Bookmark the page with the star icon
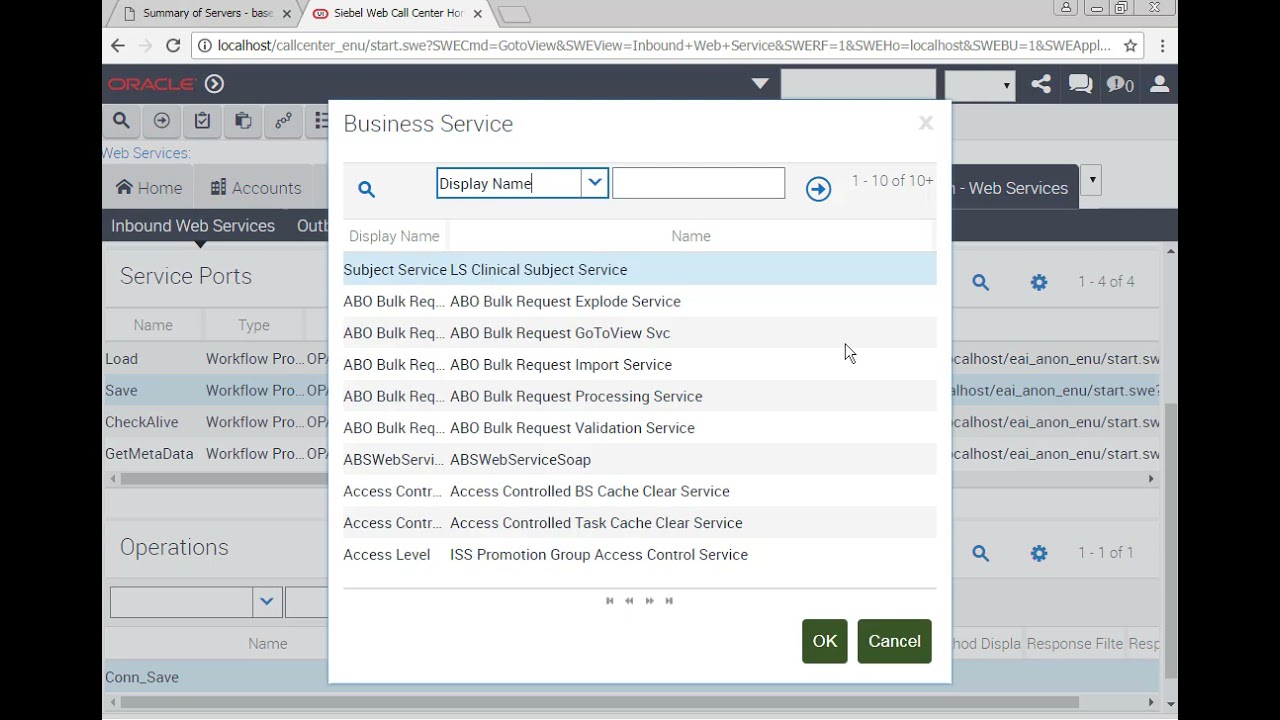Image resolution: width=1280 pixels, height=720 pixels. pyautogui.click(x=1130, y=45)
